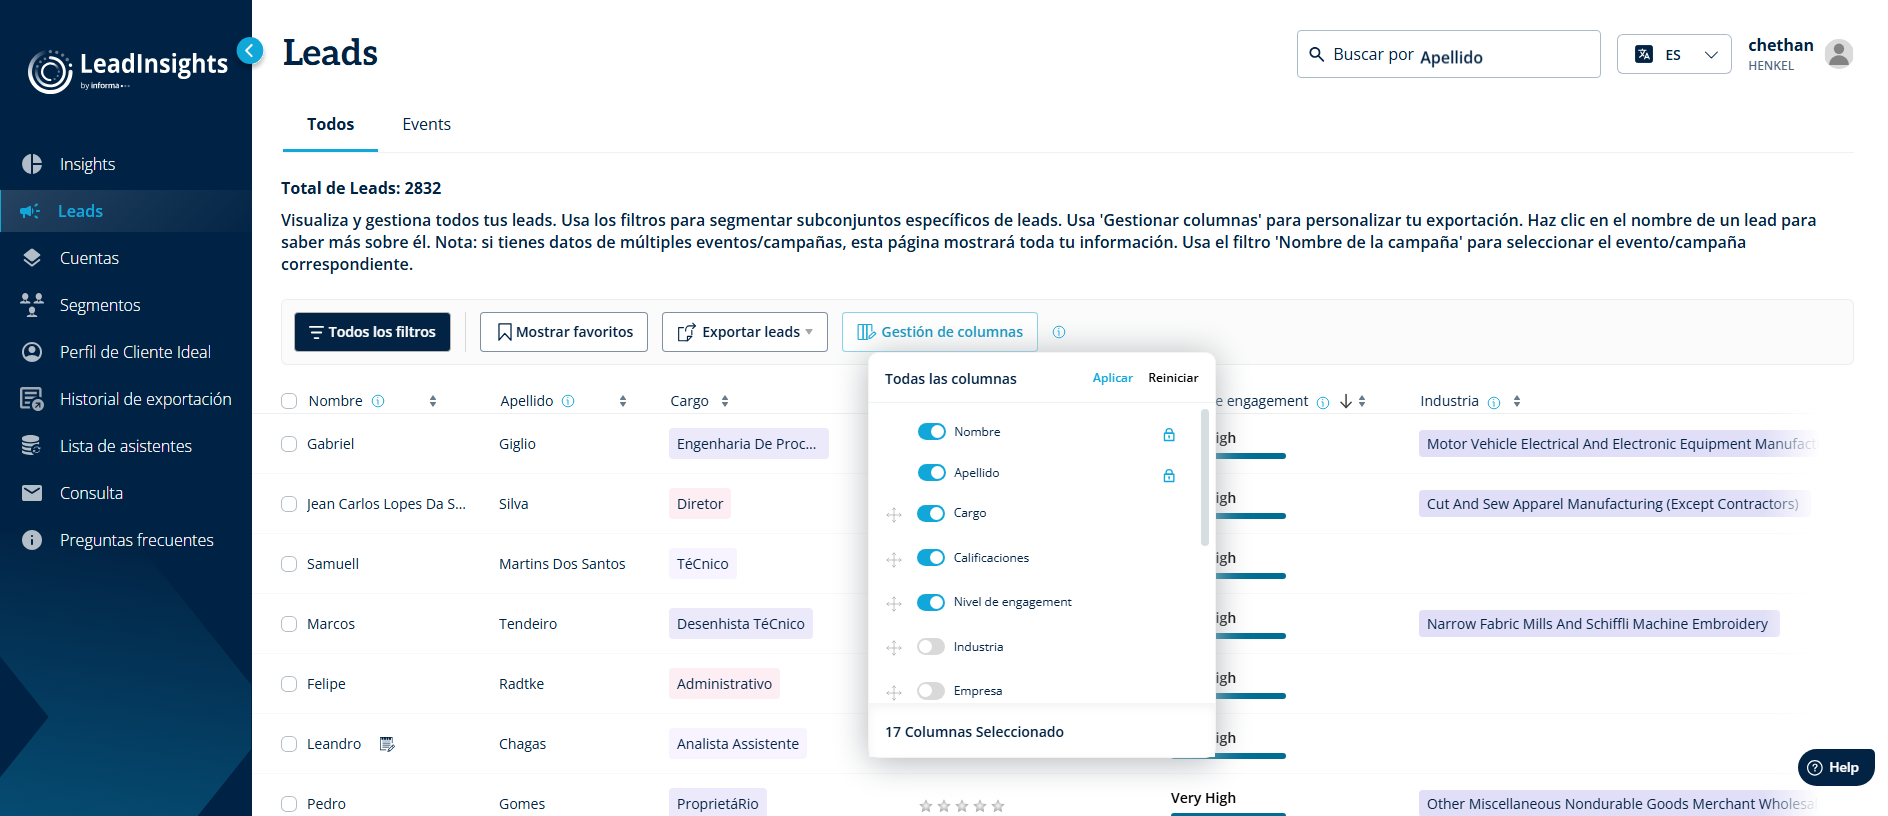Disable the Calificaciones column toggle
Viewport: 1888px width, 816px height.
point(931,557)
